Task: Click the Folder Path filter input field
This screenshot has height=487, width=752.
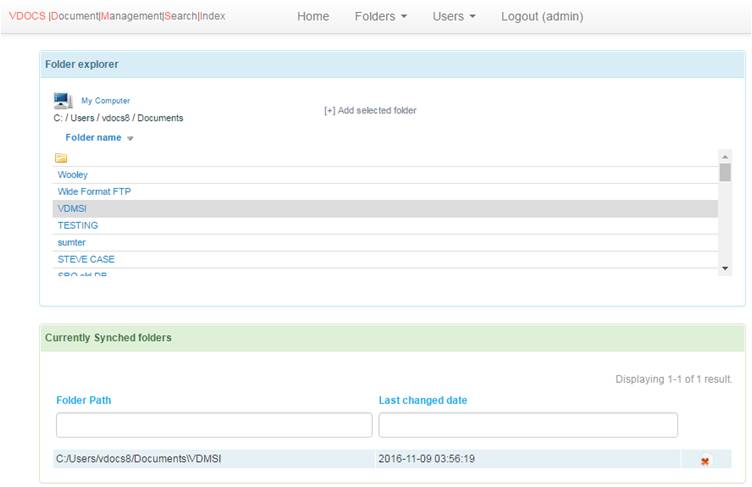Action: pos(214,425)
